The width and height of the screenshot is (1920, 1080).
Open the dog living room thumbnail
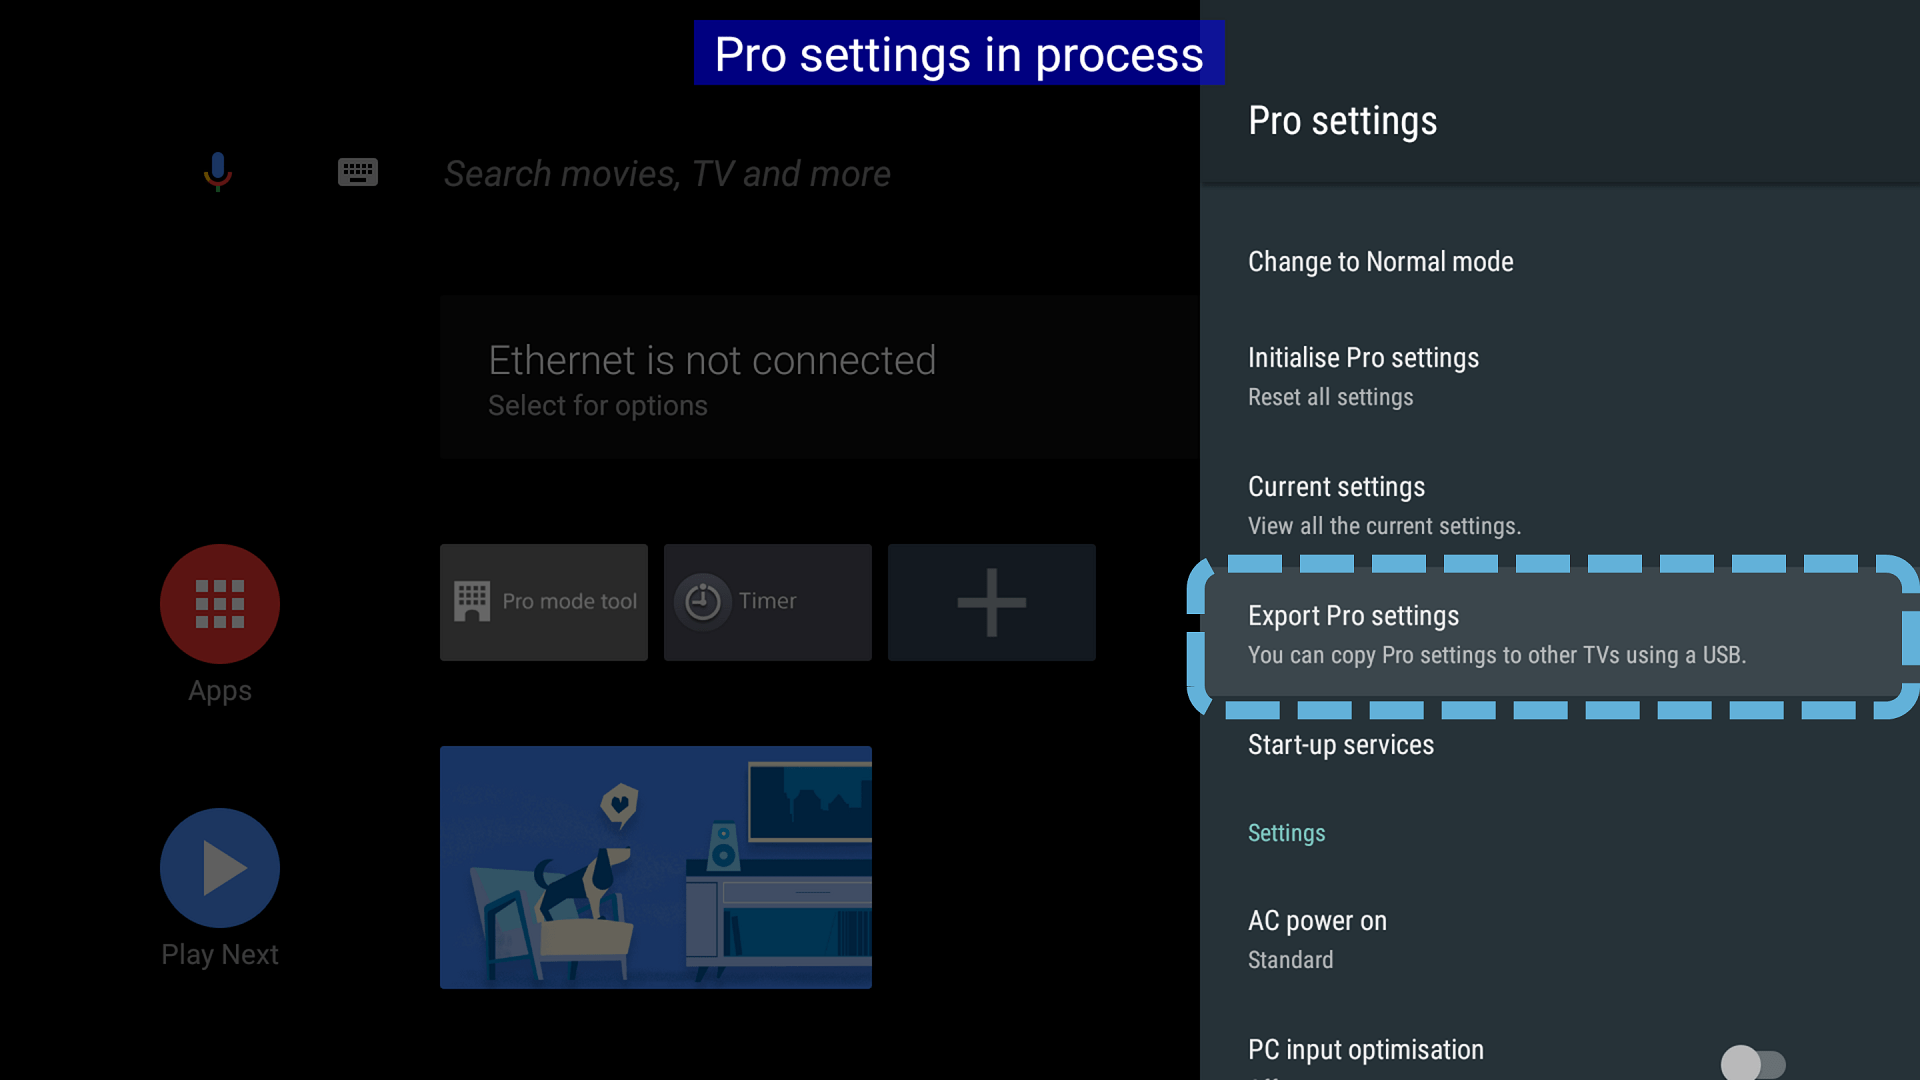[x=656, y=867]
